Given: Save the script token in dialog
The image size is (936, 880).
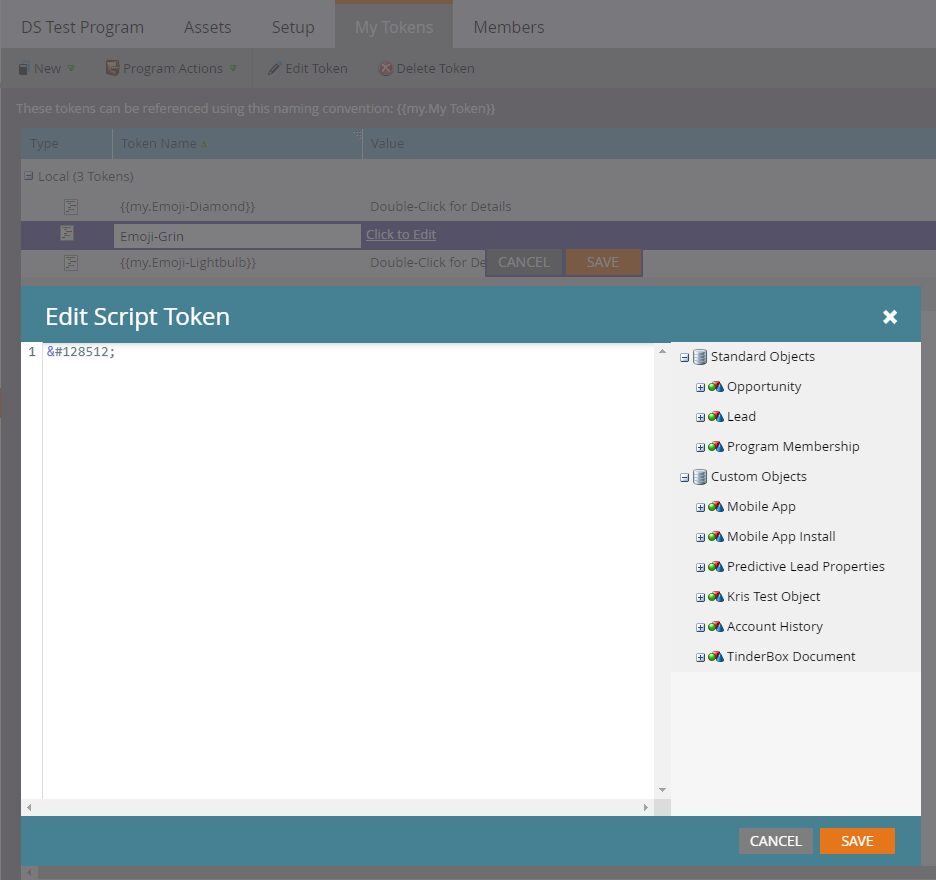Looking at the screenshot, I should (x=856, y=841).
